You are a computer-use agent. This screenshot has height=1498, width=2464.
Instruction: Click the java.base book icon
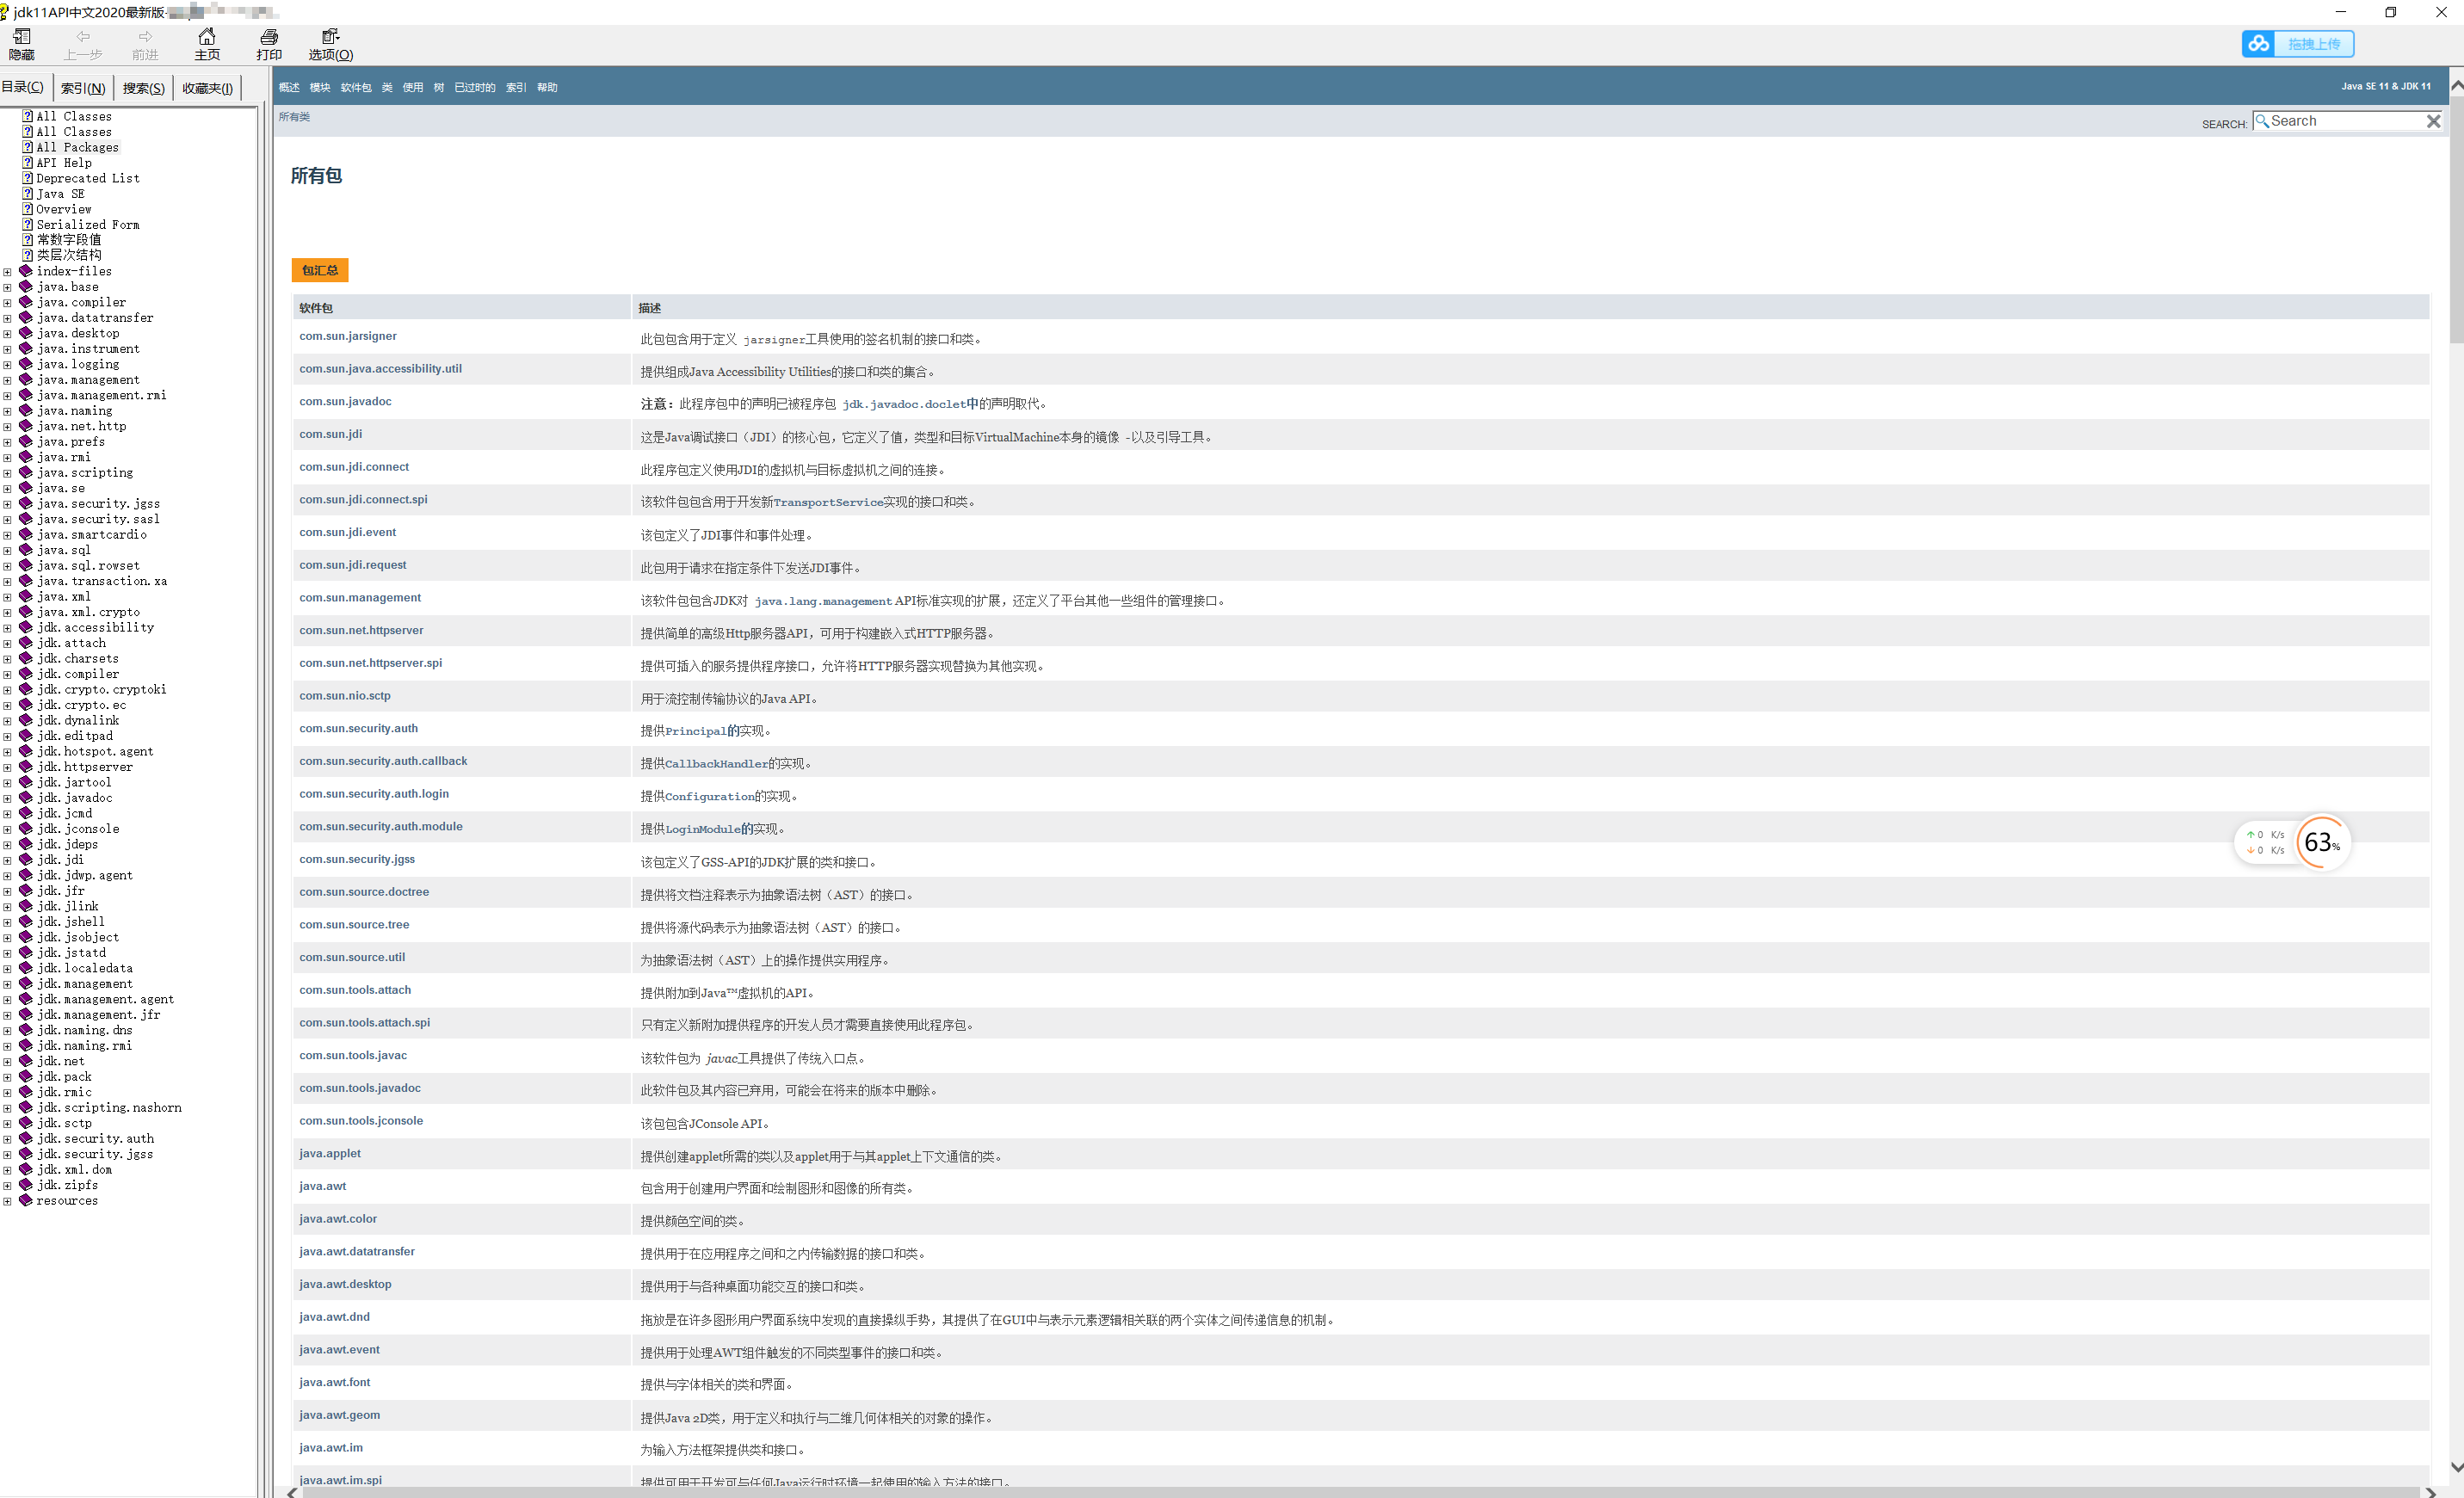click(26, 287)
